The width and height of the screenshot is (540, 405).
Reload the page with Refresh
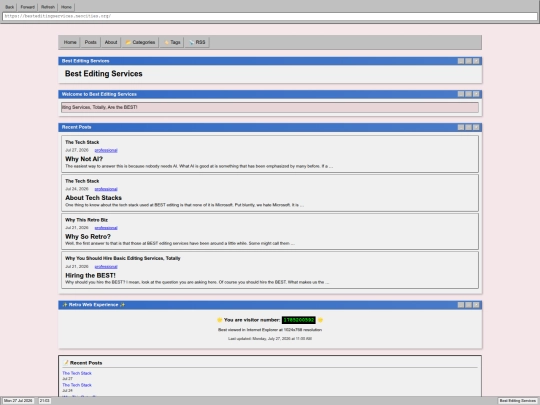click(48, 7)
